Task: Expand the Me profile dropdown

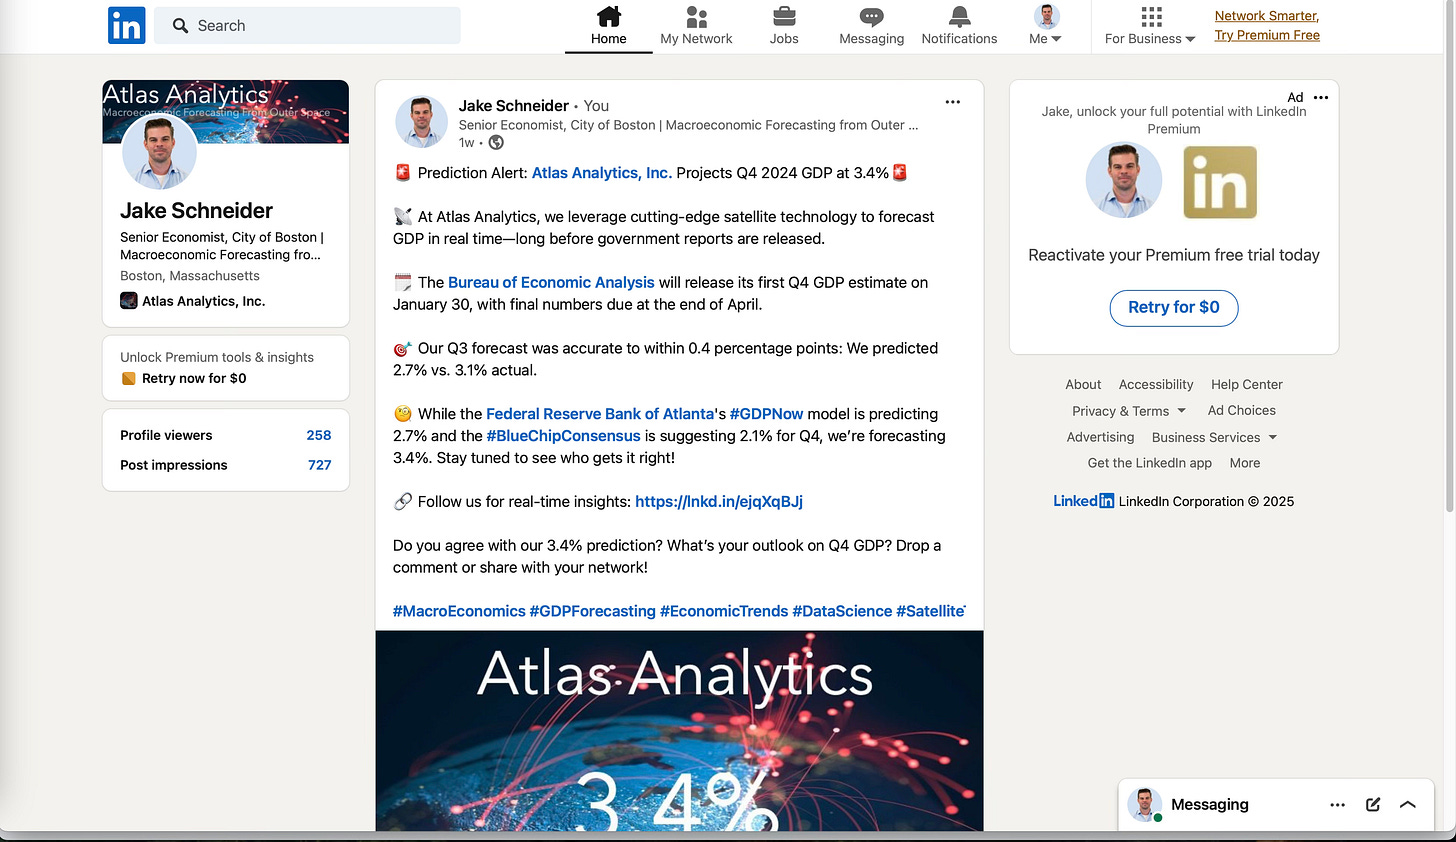Action: click(1046, 27)
